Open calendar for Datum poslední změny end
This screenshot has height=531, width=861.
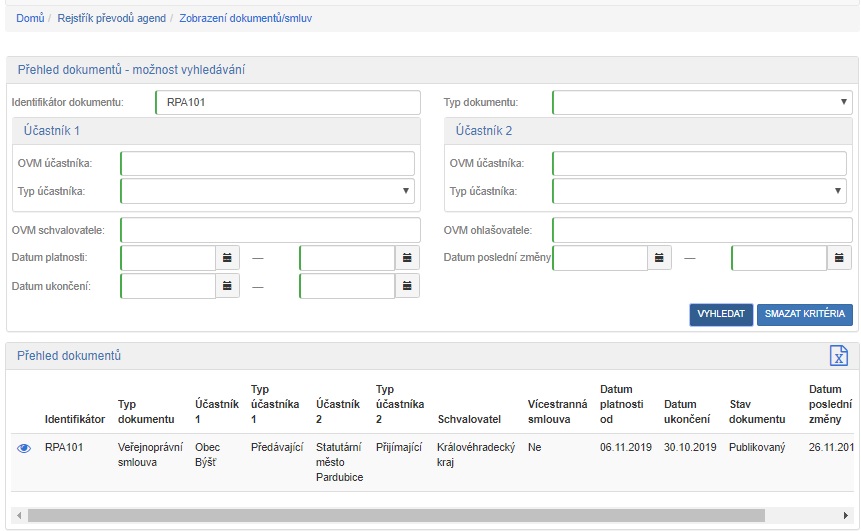[x=839, y=258]
